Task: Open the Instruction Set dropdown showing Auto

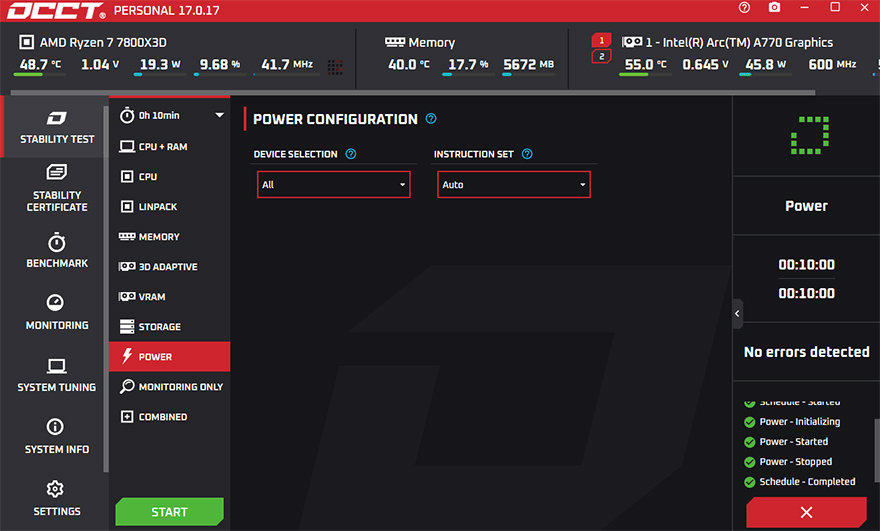Action: (514, 185)
